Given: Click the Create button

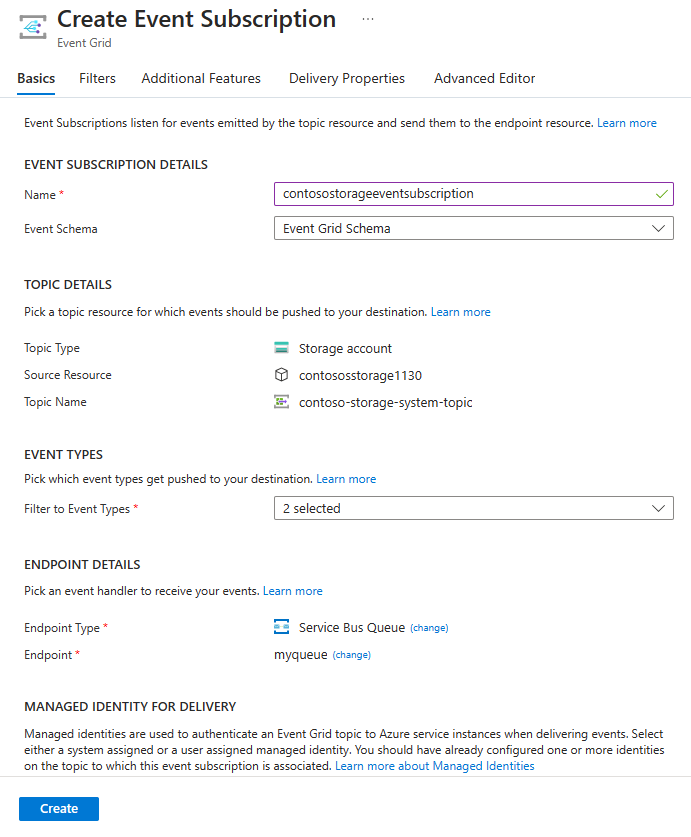Looking at the screenshot, I should click(58, 808).
